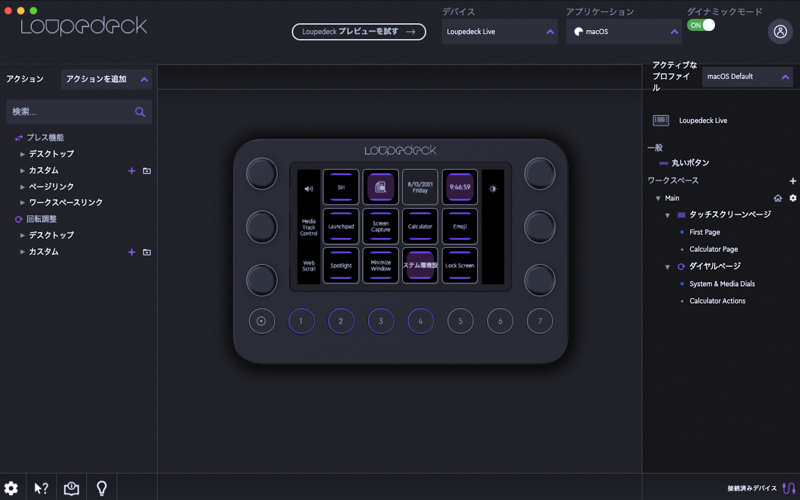Screen dimensions: 800x500
Task: Select the Lock Screen touch button
Action: tap(460, 265)
